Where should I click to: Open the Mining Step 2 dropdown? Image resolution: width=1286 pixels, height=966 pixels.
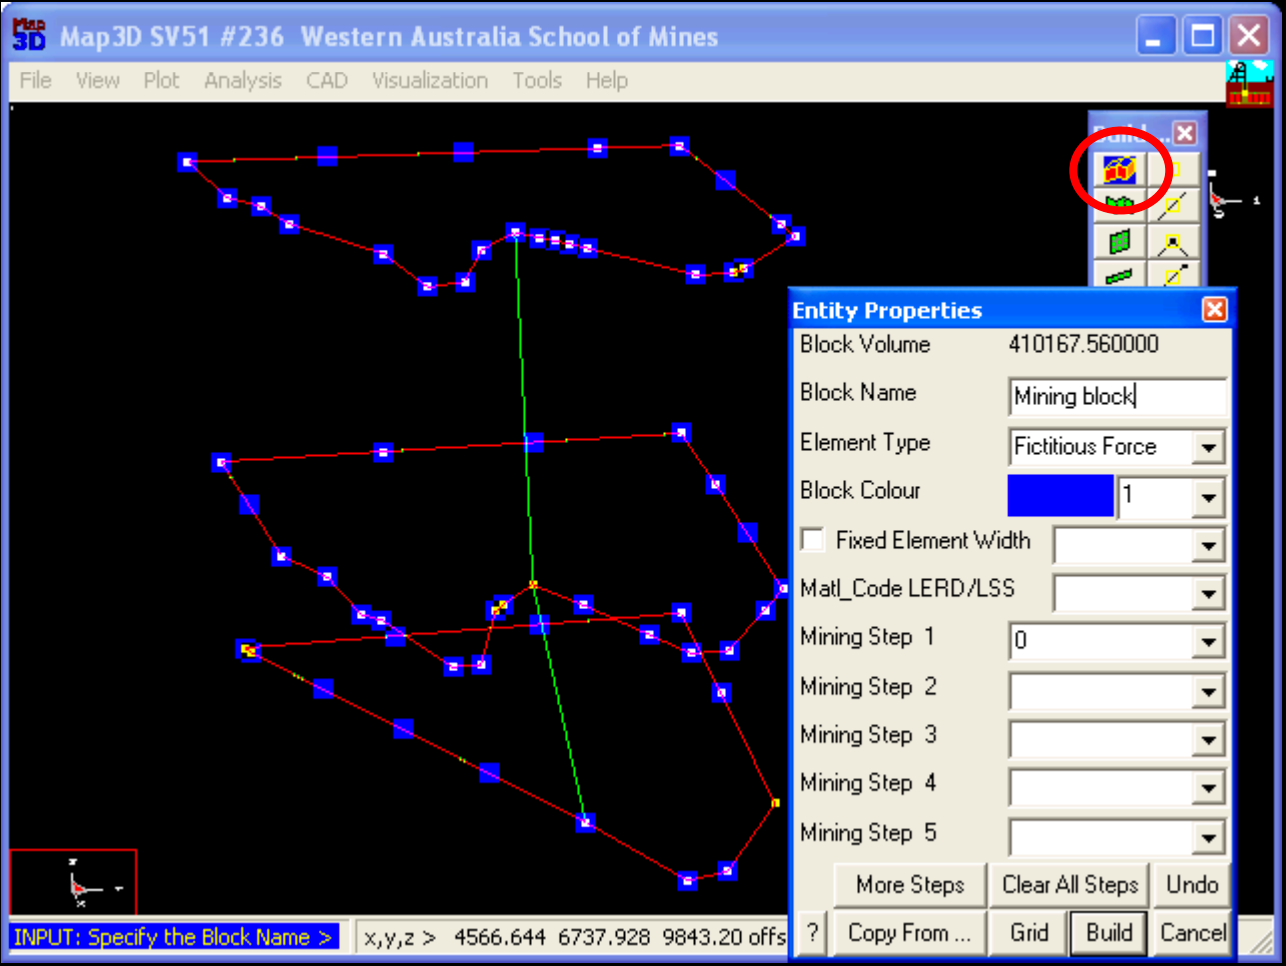[1209, 691]
